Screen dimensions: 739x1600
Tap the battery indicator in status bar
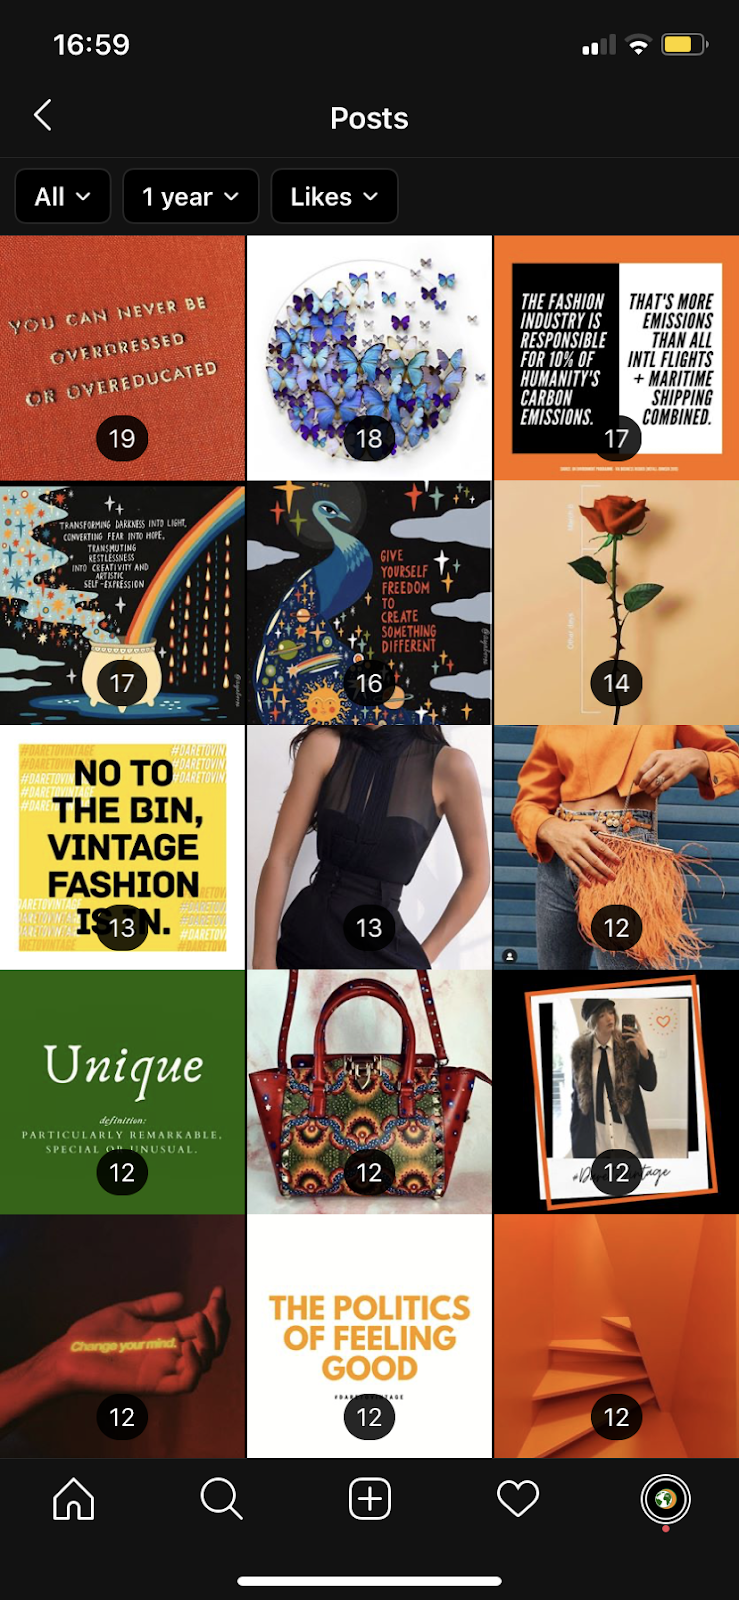pyautogui.click(x=685, y=45)
